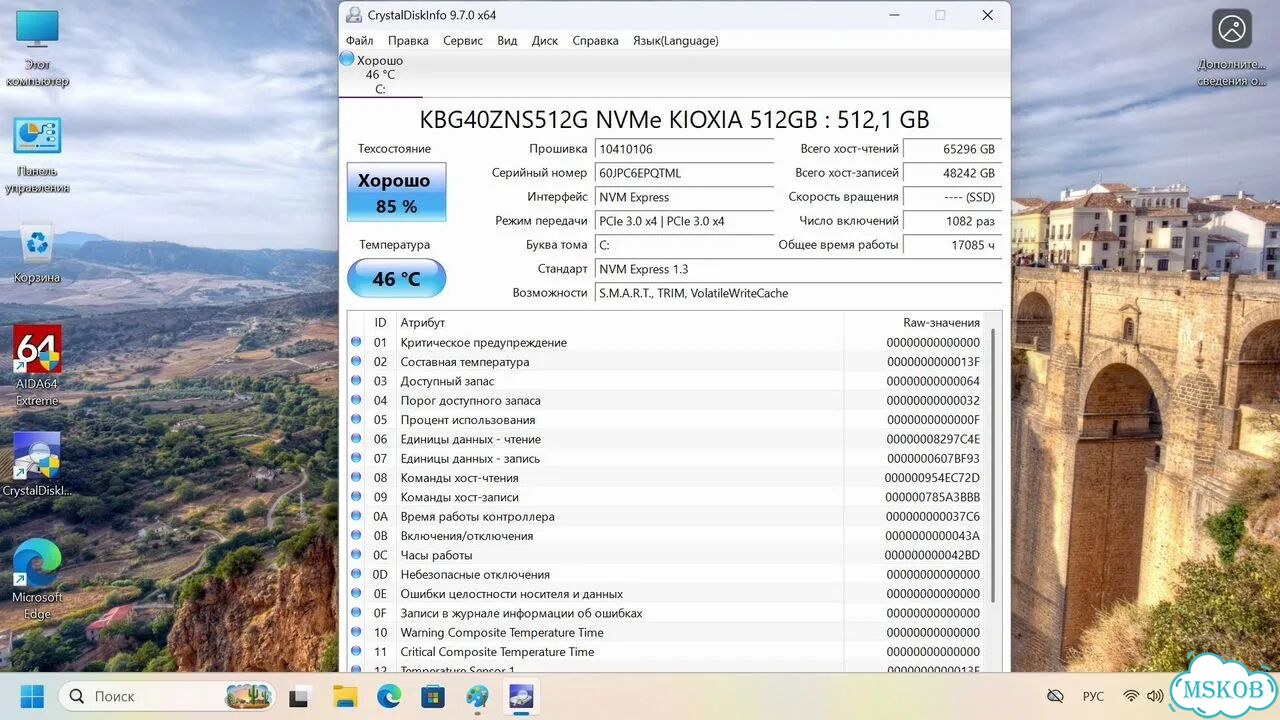Open the Microsoft Edge desktop shortcut
1280x720 pixels.
point(37,579)
